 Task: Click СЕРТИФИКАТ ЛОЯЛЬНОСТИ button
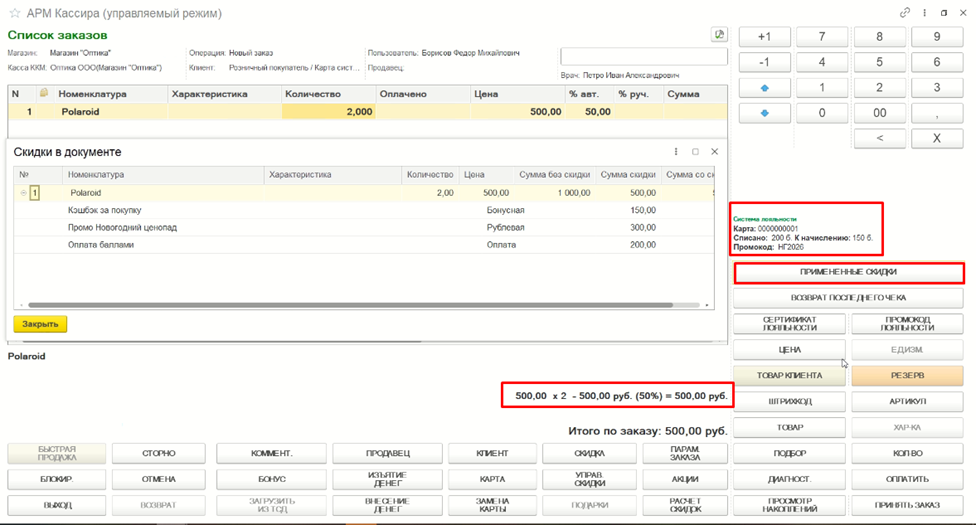(x=789, y=324)
